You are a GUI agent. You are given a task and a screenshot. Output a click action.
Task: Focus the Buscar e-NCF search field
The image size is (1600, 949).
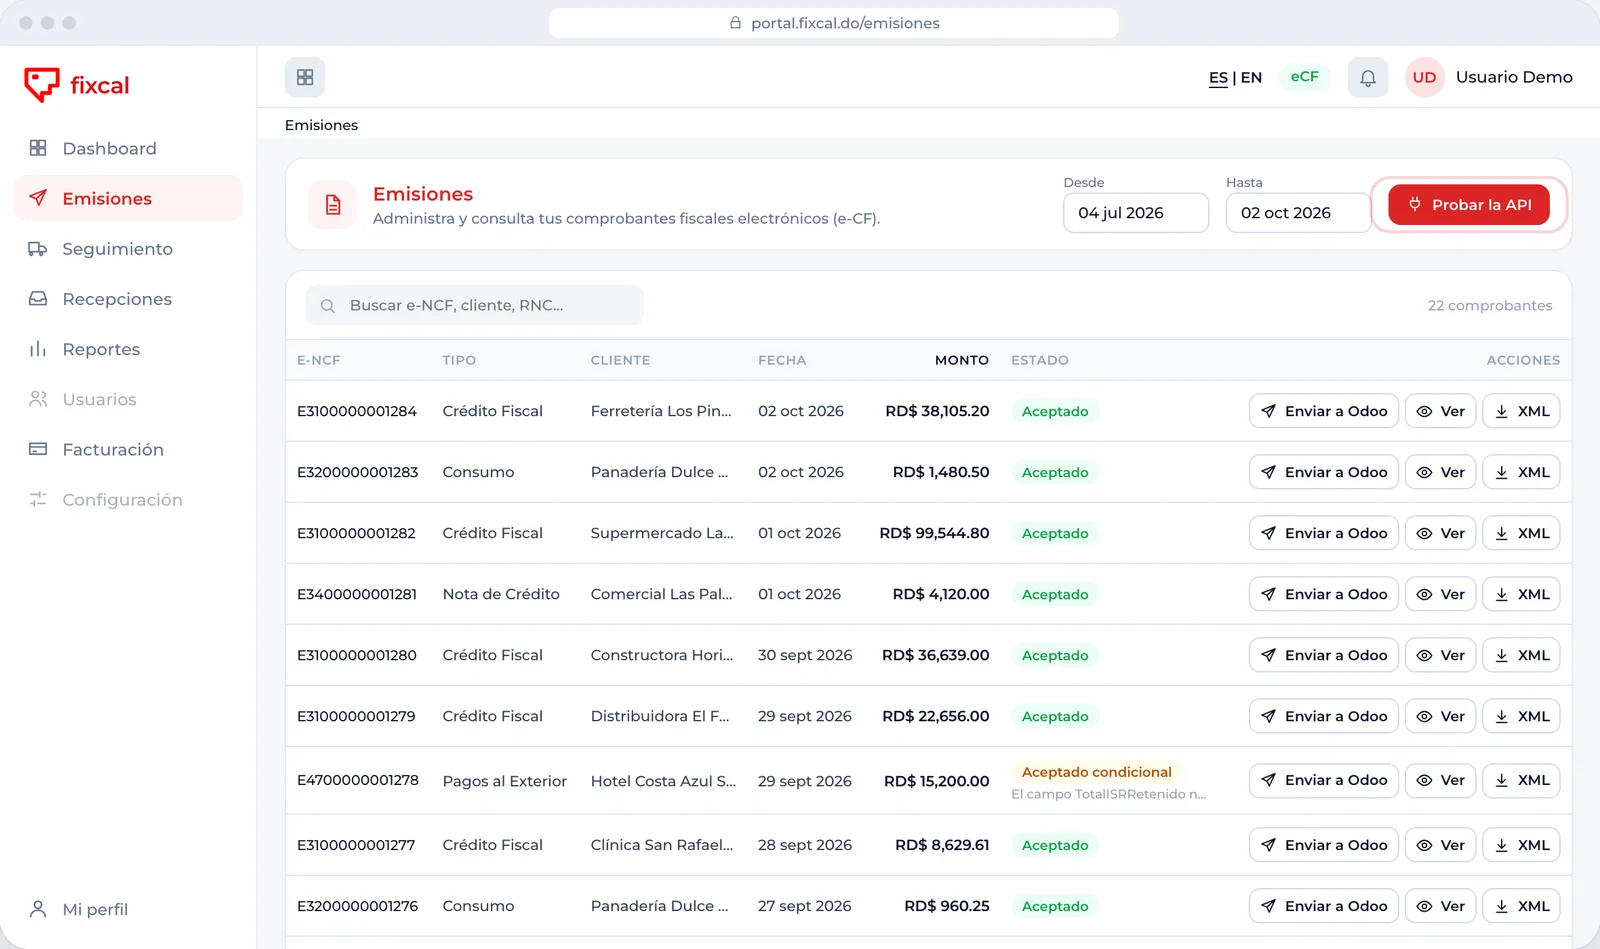(x=474, y=305)
